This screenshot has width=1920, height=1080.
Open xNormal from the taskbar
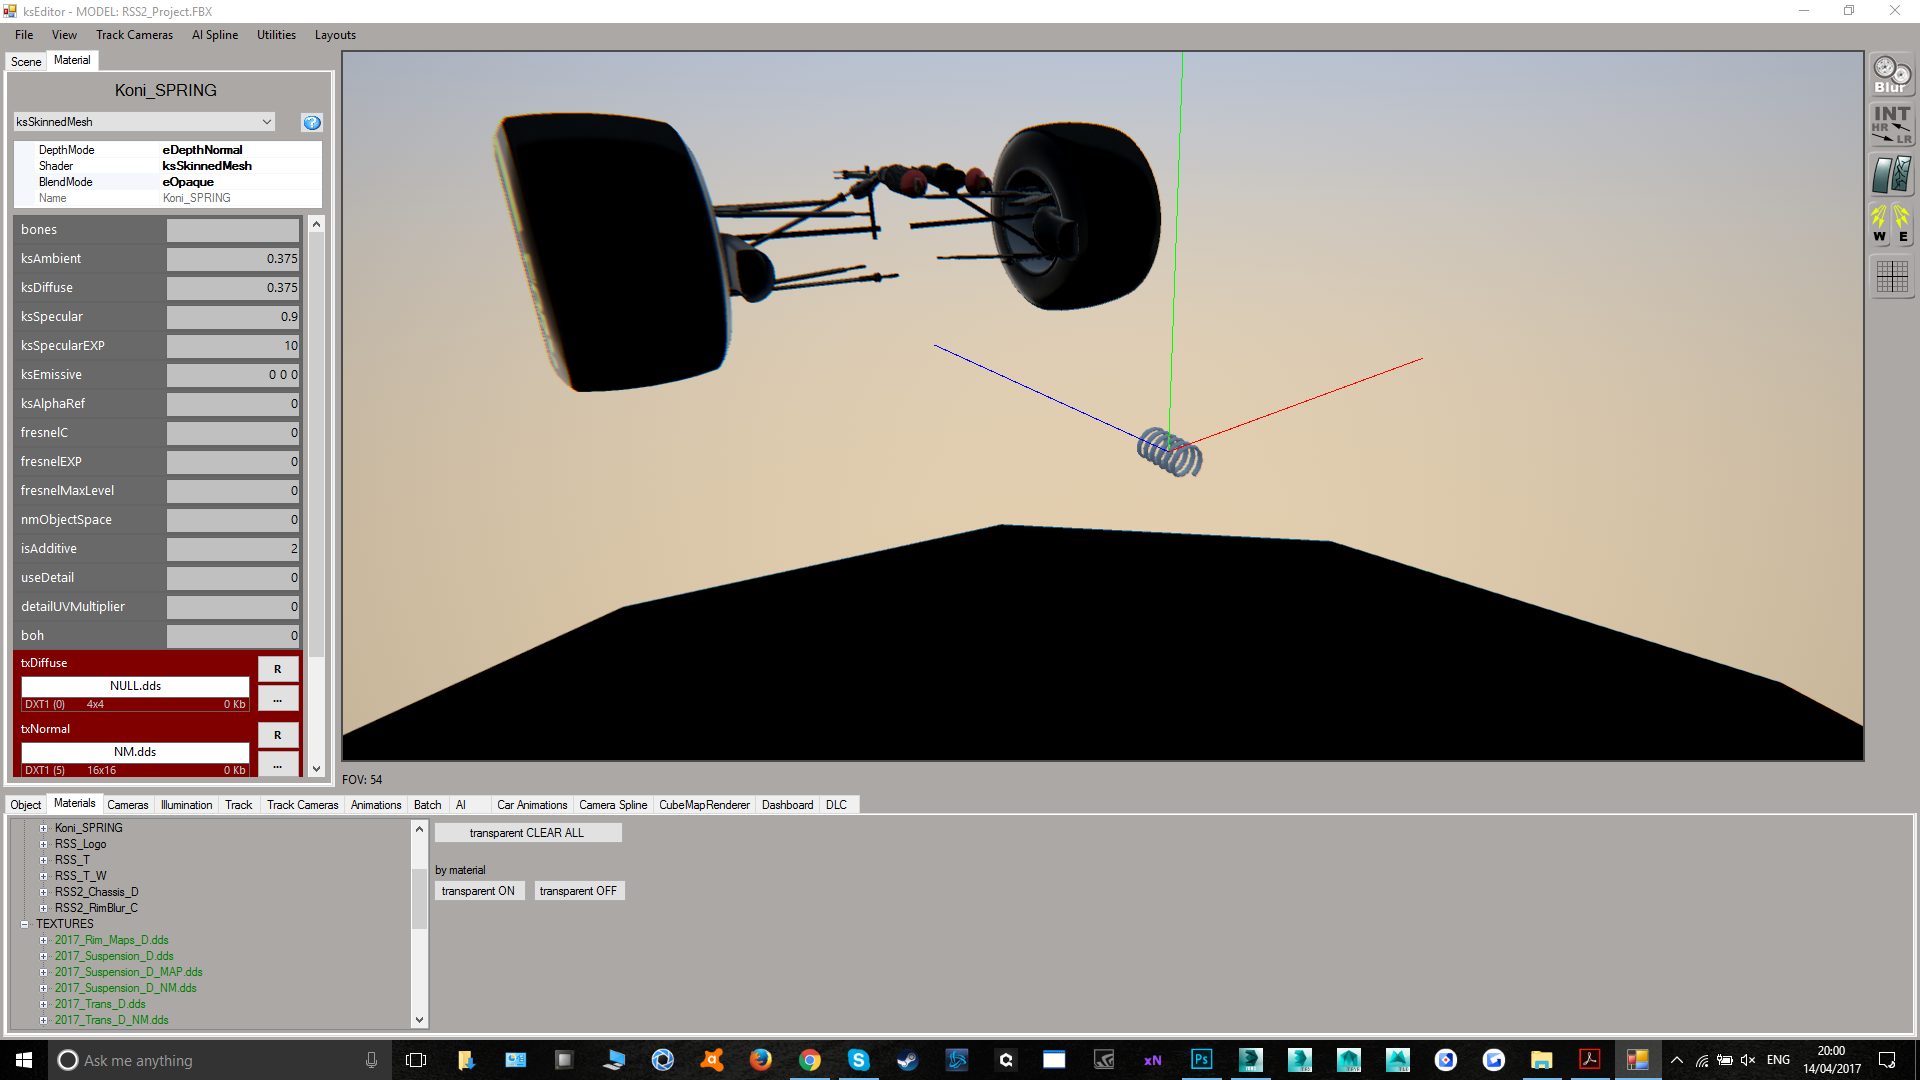(1152, 1060)
